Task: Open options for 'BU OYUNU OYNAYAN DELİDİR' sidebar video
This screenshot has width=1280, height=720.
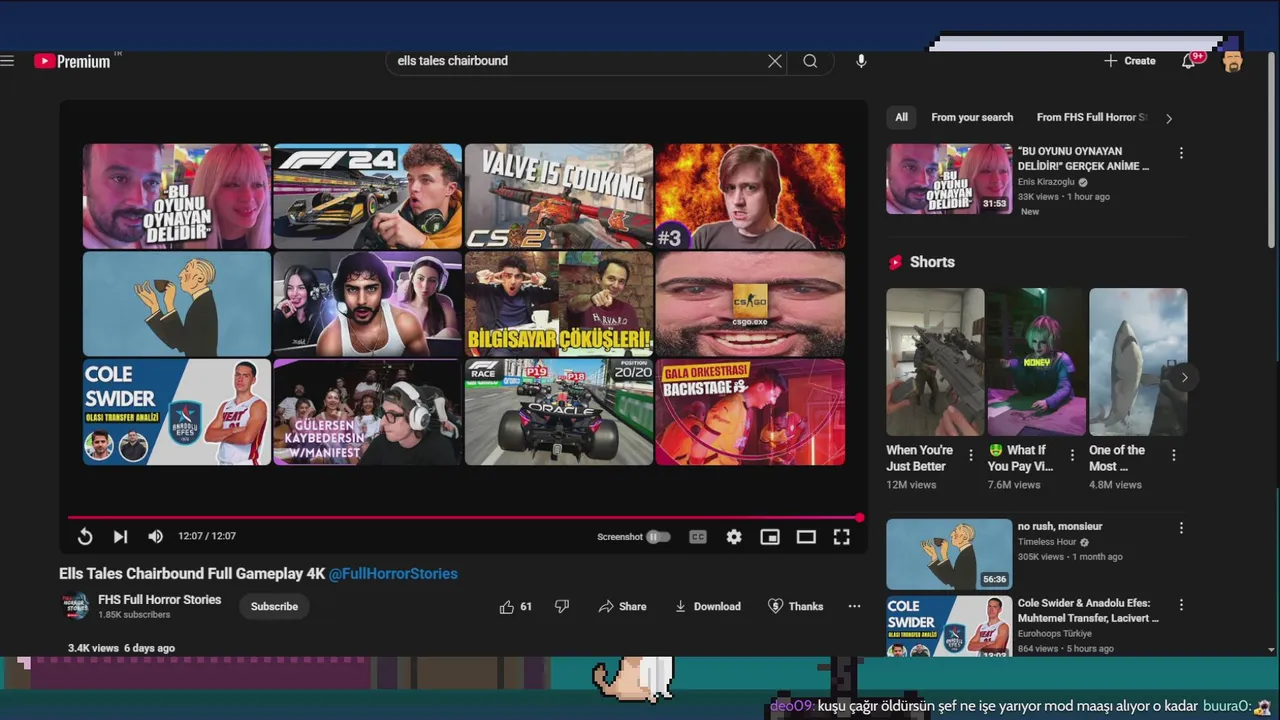Action: point(1181,153)
